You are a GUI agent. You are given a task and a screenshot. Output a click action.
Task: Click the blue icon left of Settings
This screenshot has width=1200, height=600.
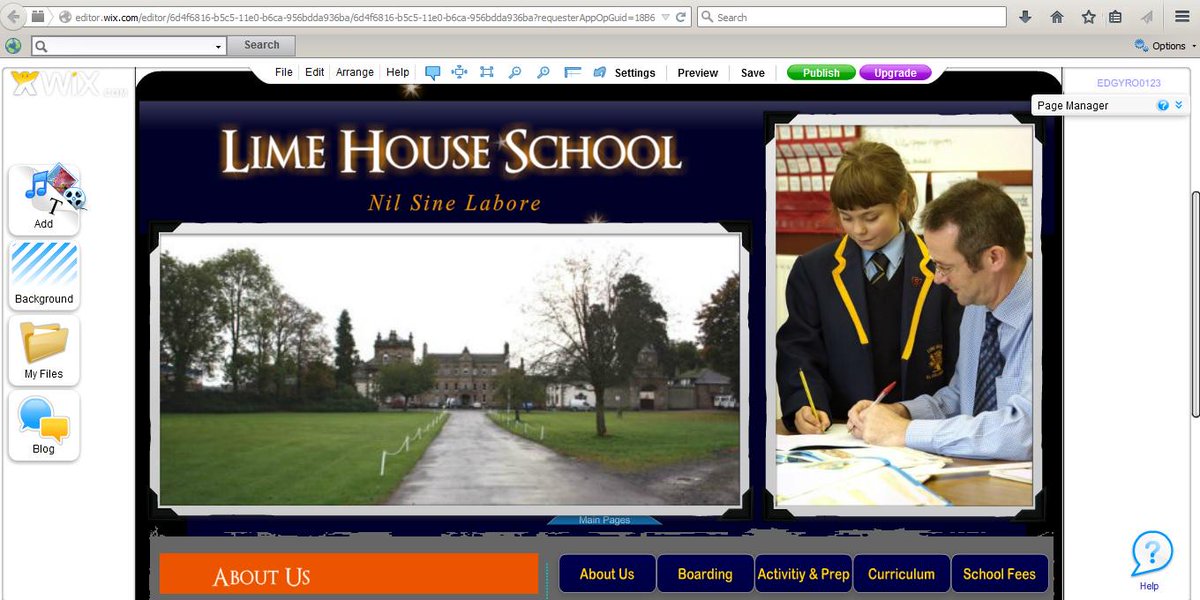click(x=600, y=72)
